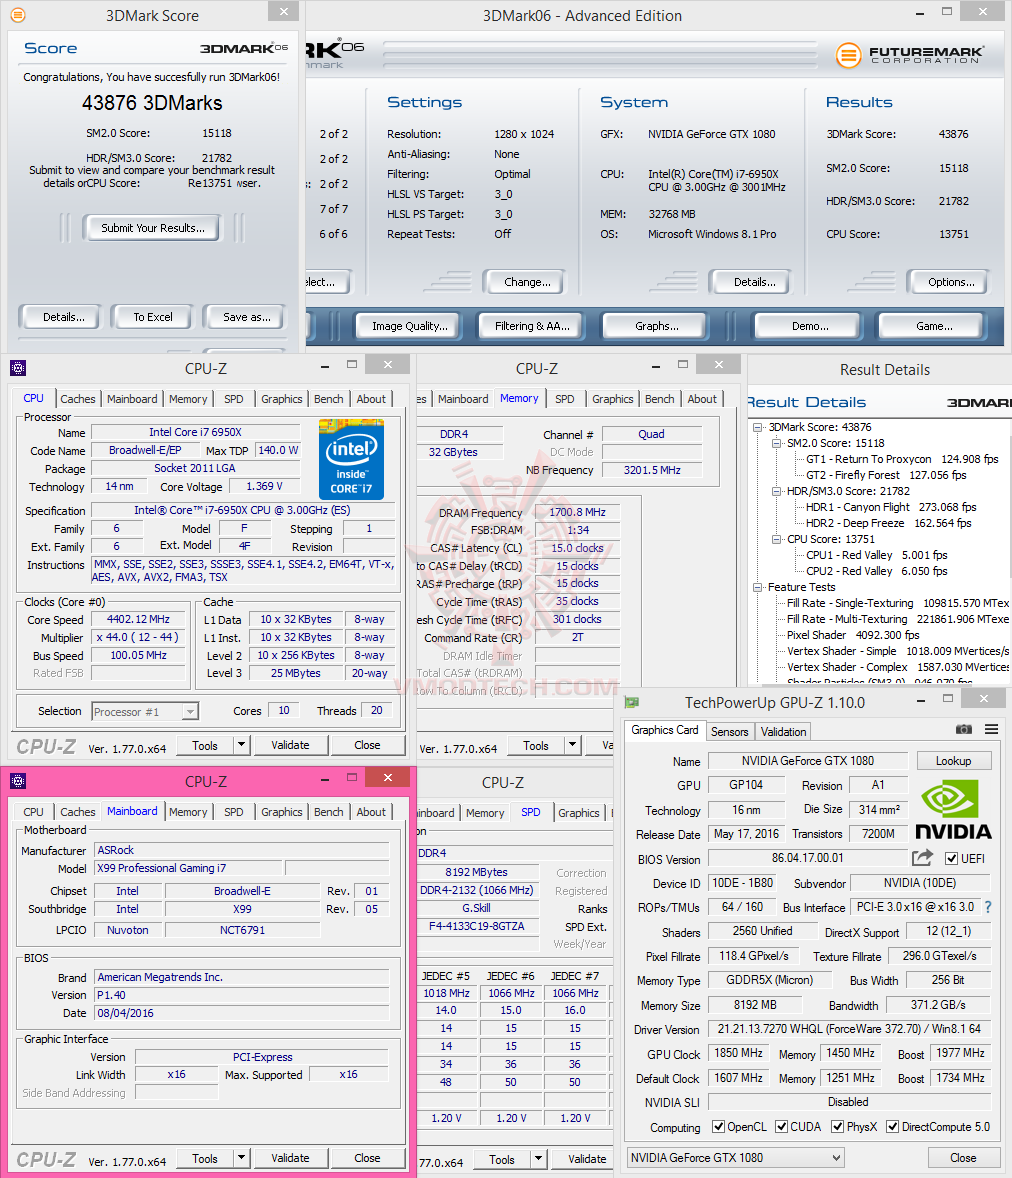Click the CPU-Z app icon in top-left CPU-Z window
The width and height of the screenshot is (1012, 1178).
pos(18,368)
